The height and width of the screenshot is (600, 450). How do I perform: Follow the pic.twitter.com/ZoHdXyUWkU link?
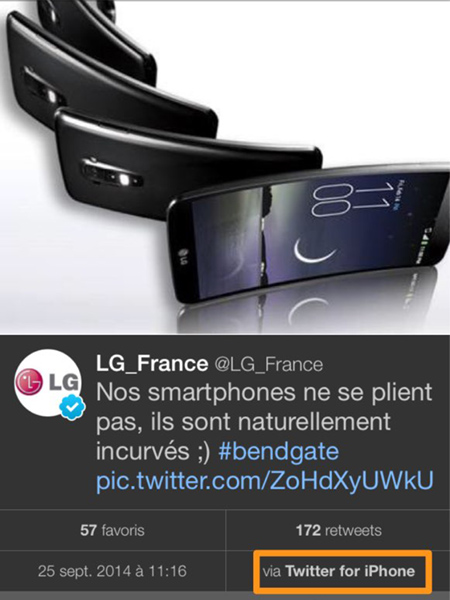pos(264,481)
